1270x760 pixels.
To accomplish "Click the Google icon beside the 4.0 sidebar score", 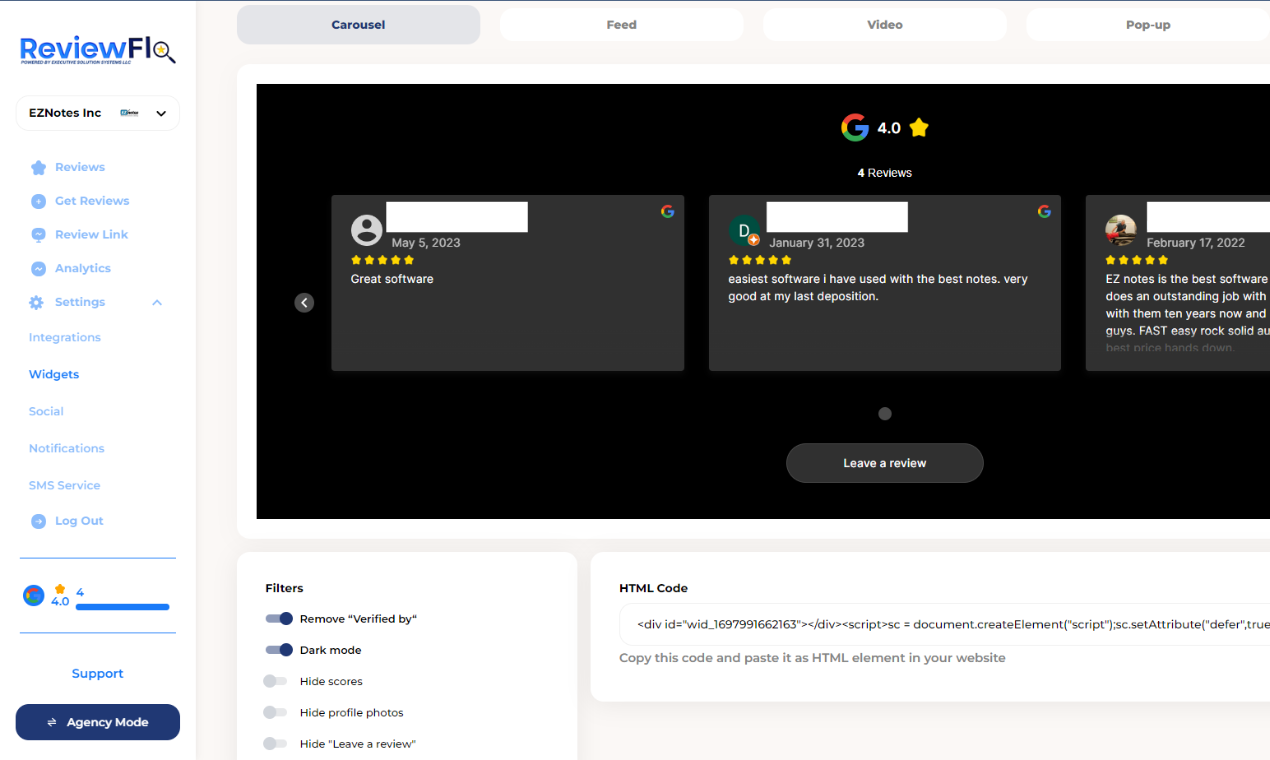I will tap(34, 595).
